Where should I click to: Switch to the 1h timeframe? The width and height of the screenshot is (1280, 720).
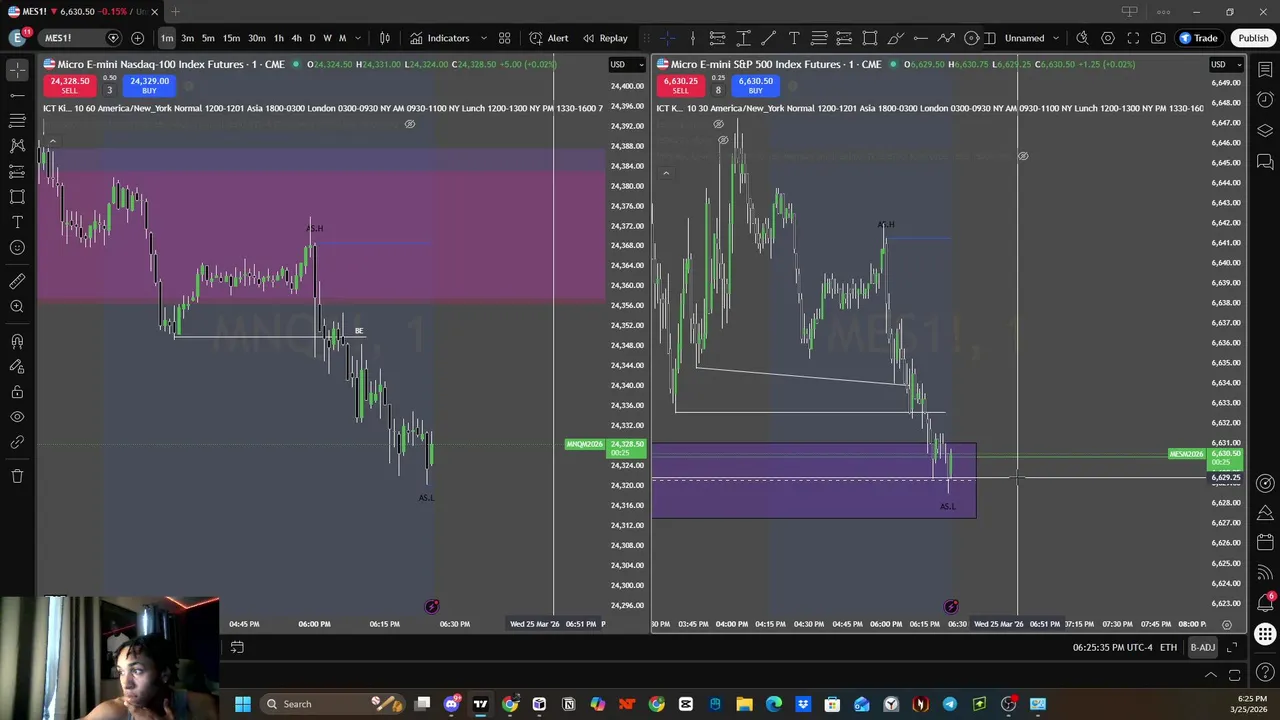coord(279,38)
